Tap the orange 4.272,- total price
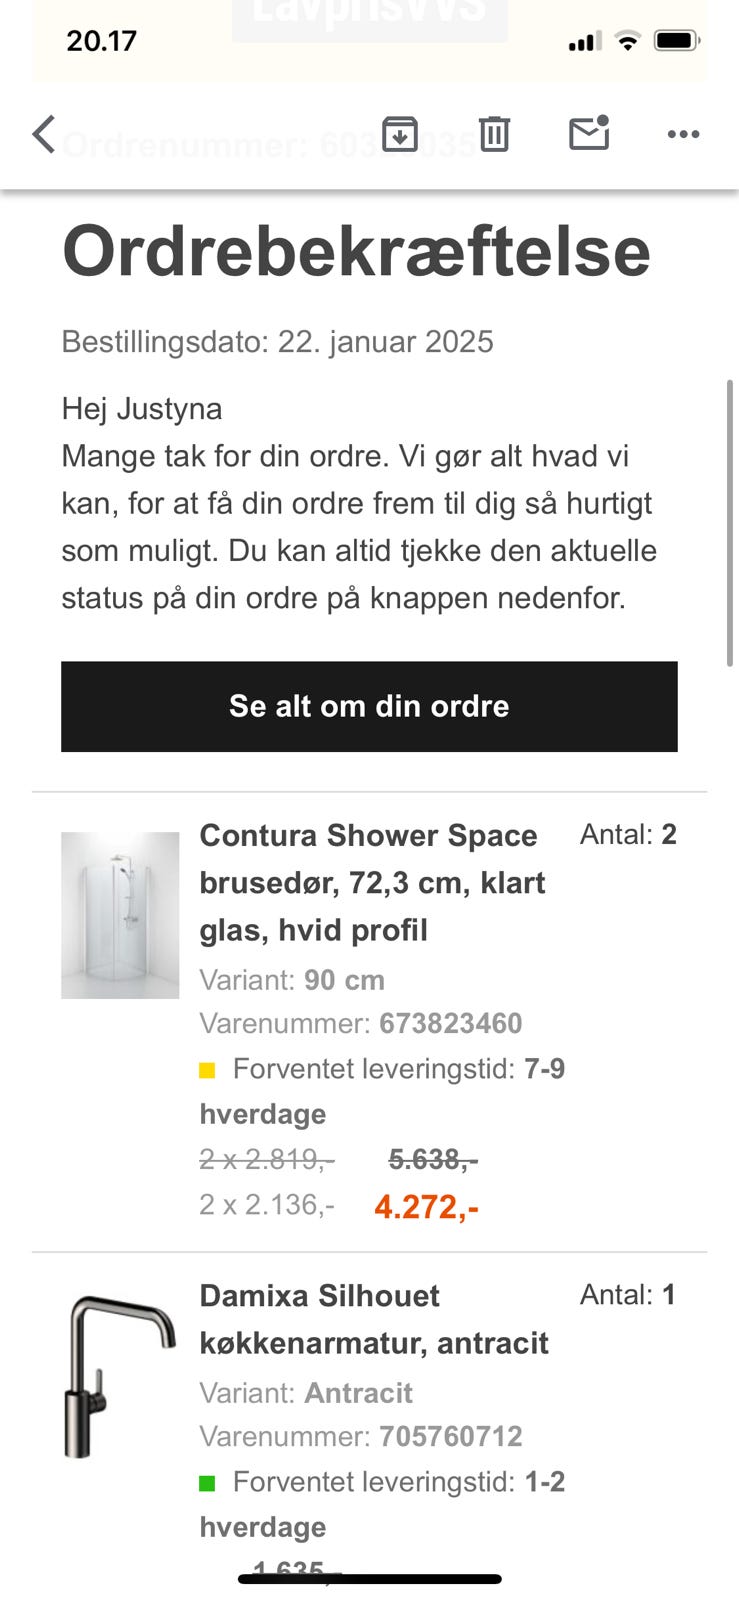This screenshot has width=739, height=1600. [426, 1207]
